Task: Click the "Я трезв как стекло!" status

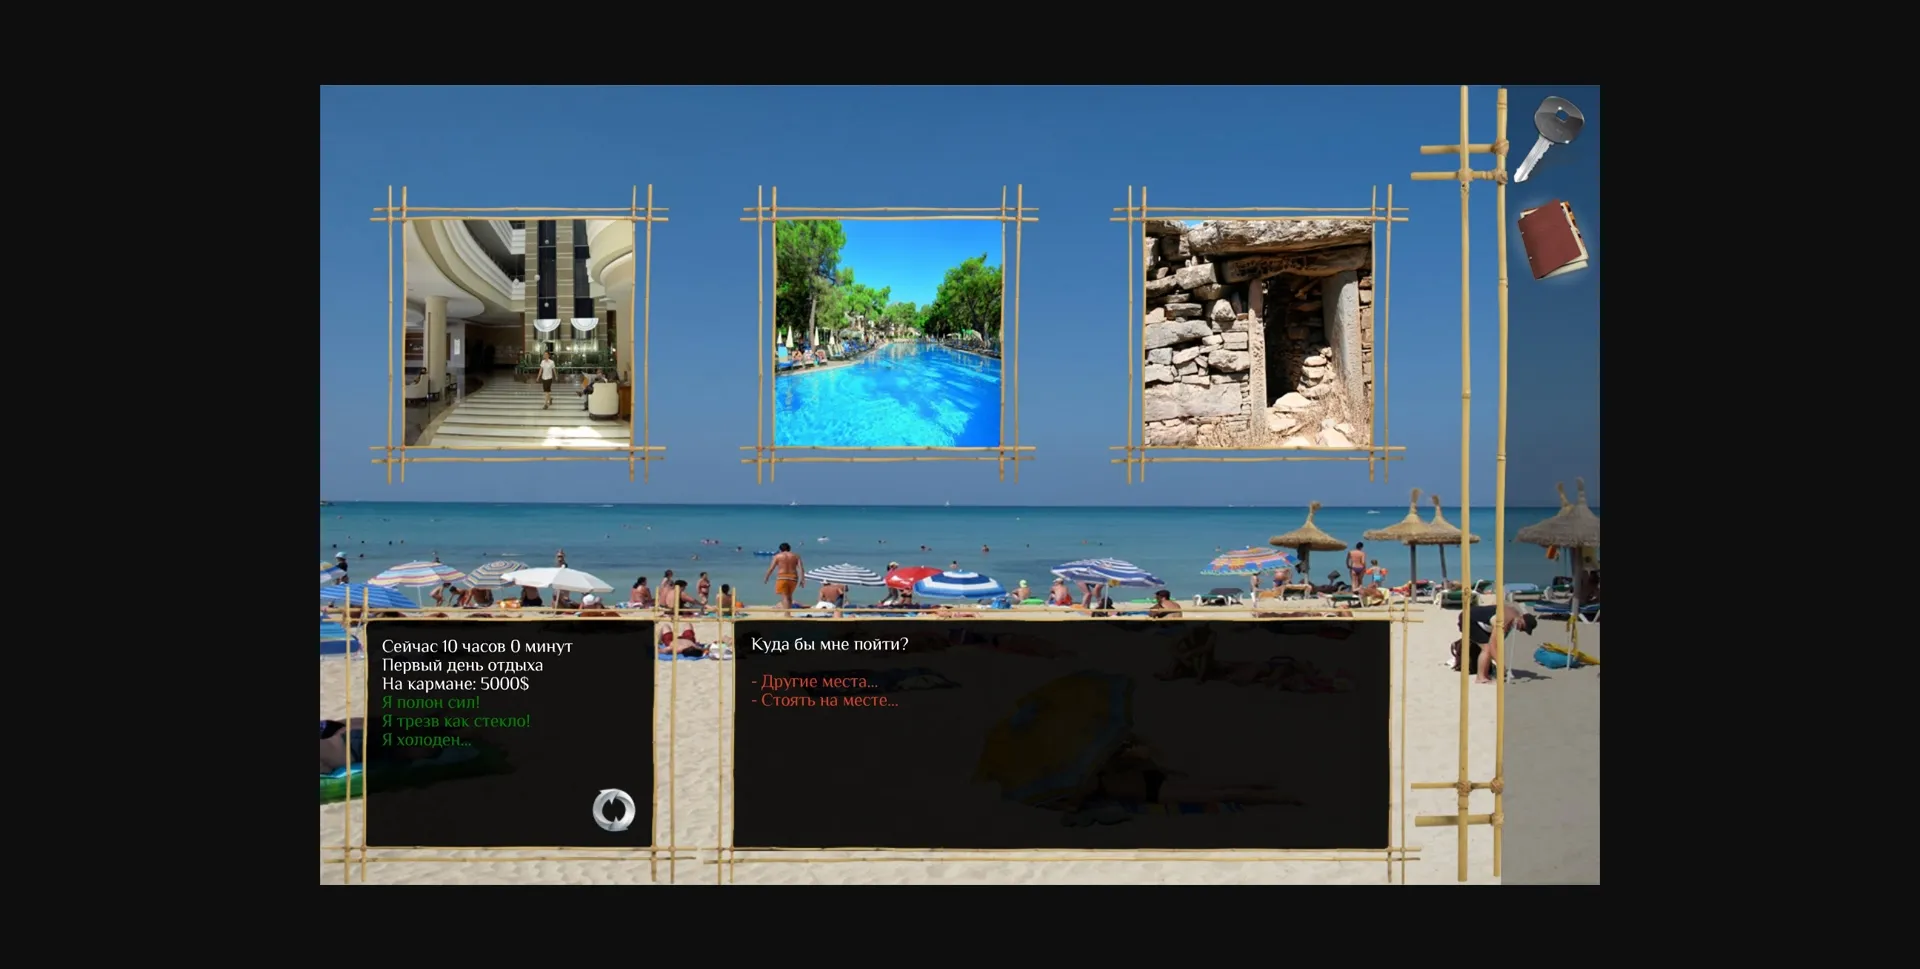Action: [455, 722]
